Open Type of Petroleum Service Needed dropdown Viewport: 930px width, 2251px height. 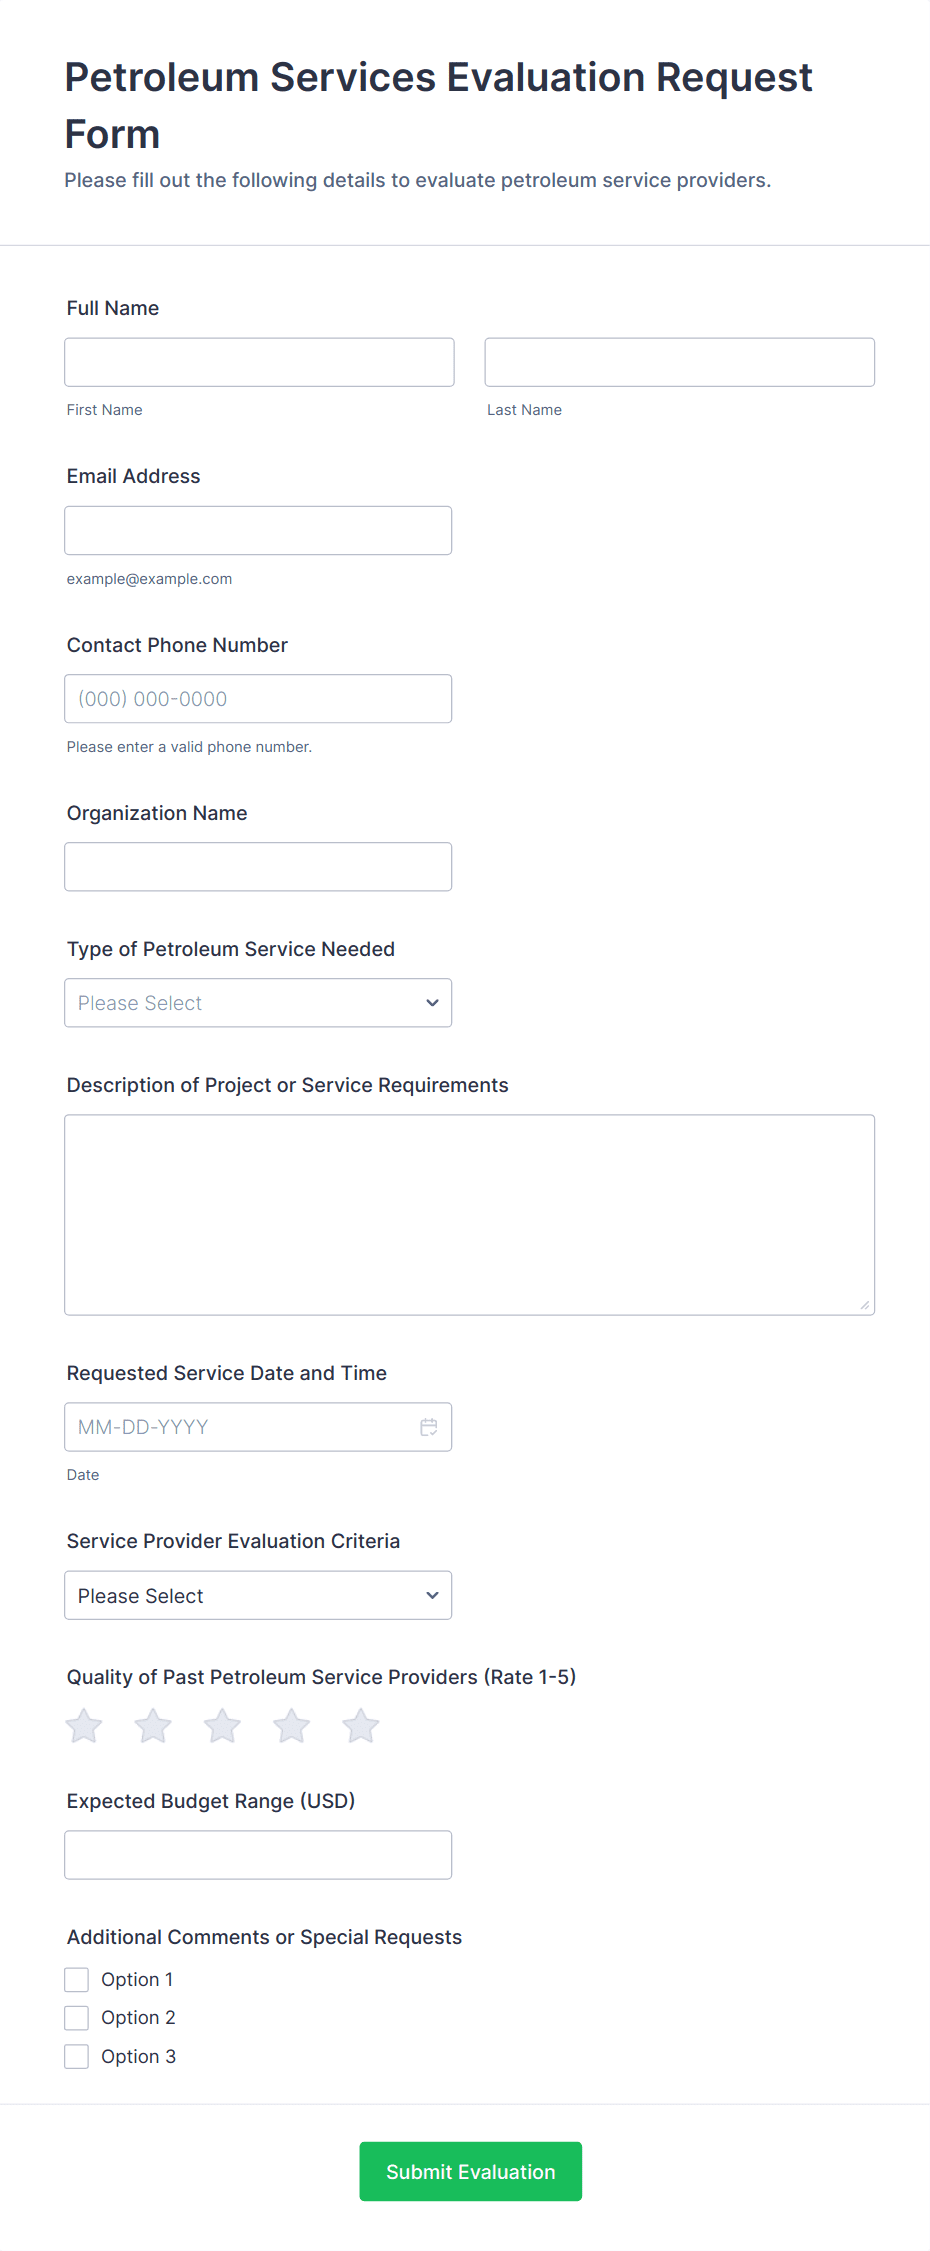[x=258, y=1003]
